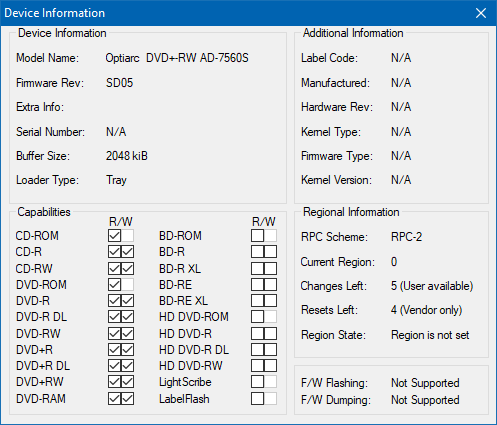Toggle the DVD+RW write checkbox

(128, 382)
